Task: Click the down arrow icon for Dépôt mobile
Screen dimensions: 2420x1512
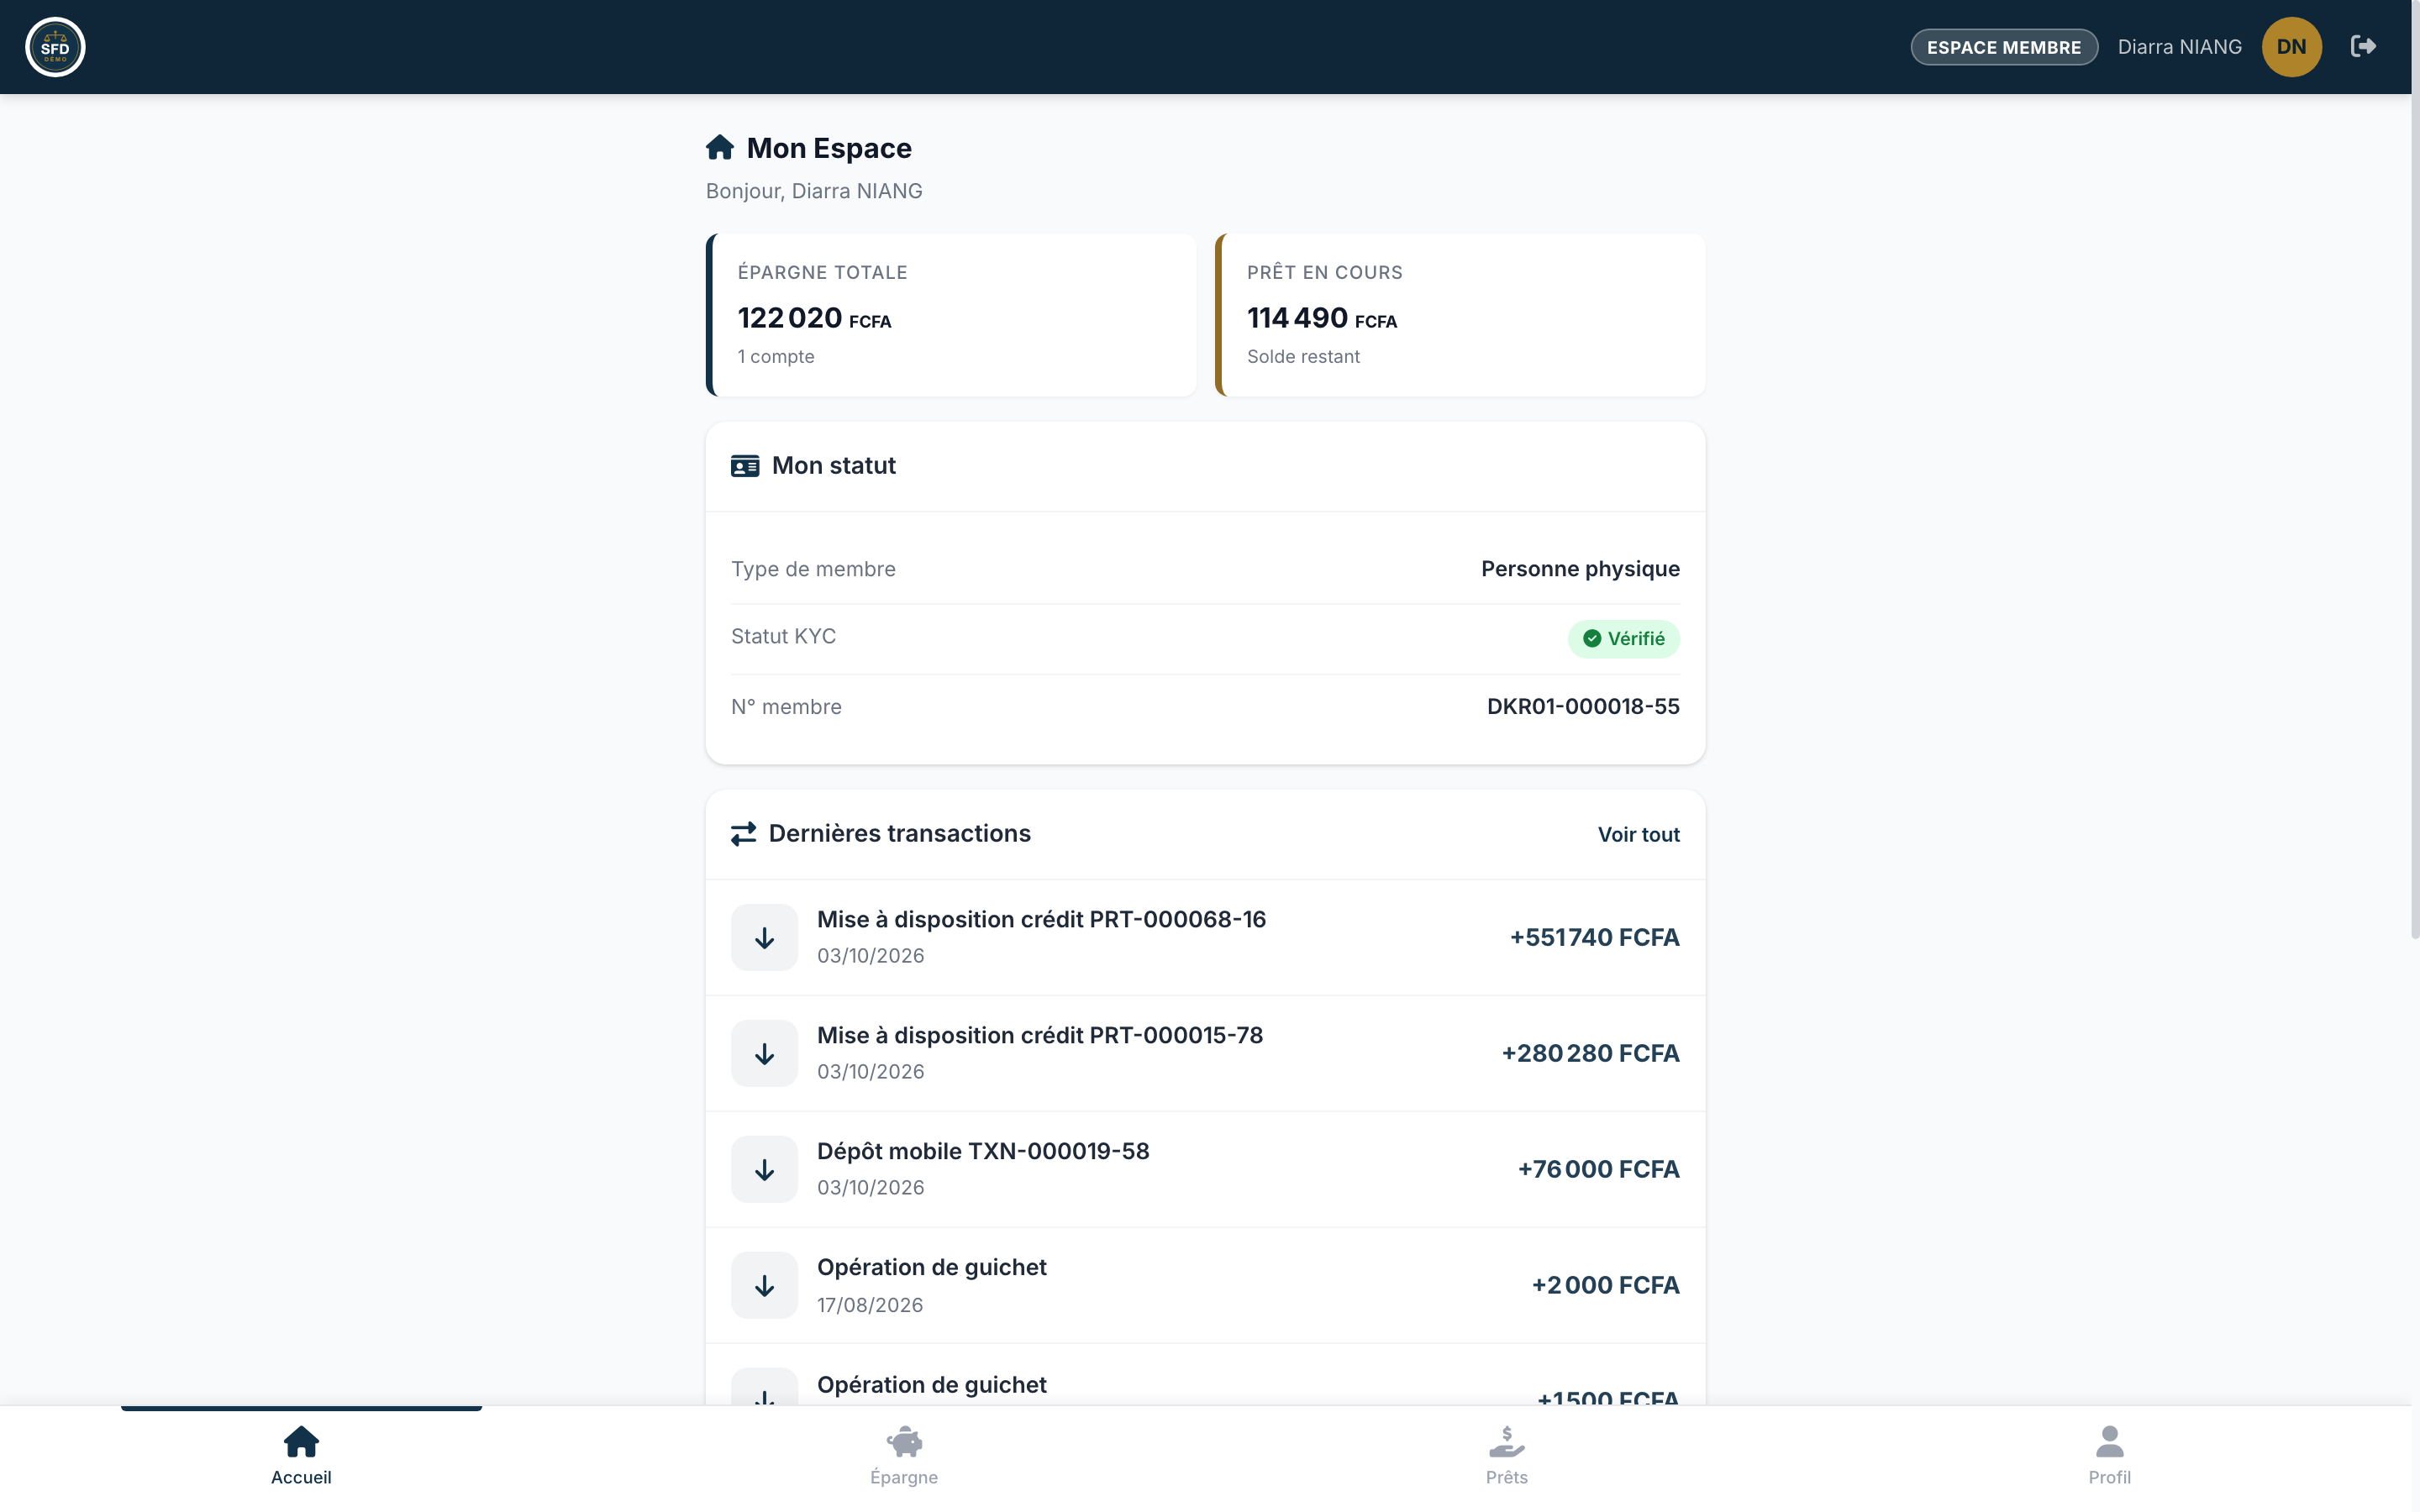Action: [x=764, y=1170]
